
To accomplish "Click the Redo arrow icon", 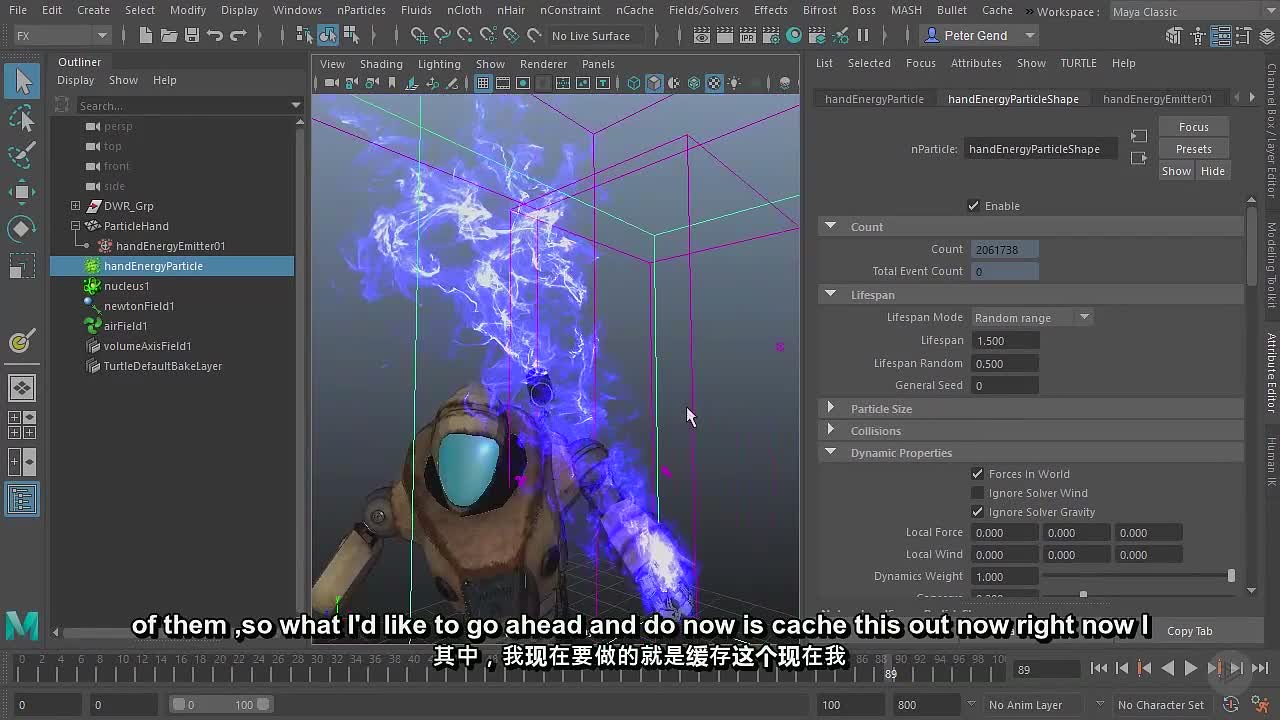I will [238, 35].
